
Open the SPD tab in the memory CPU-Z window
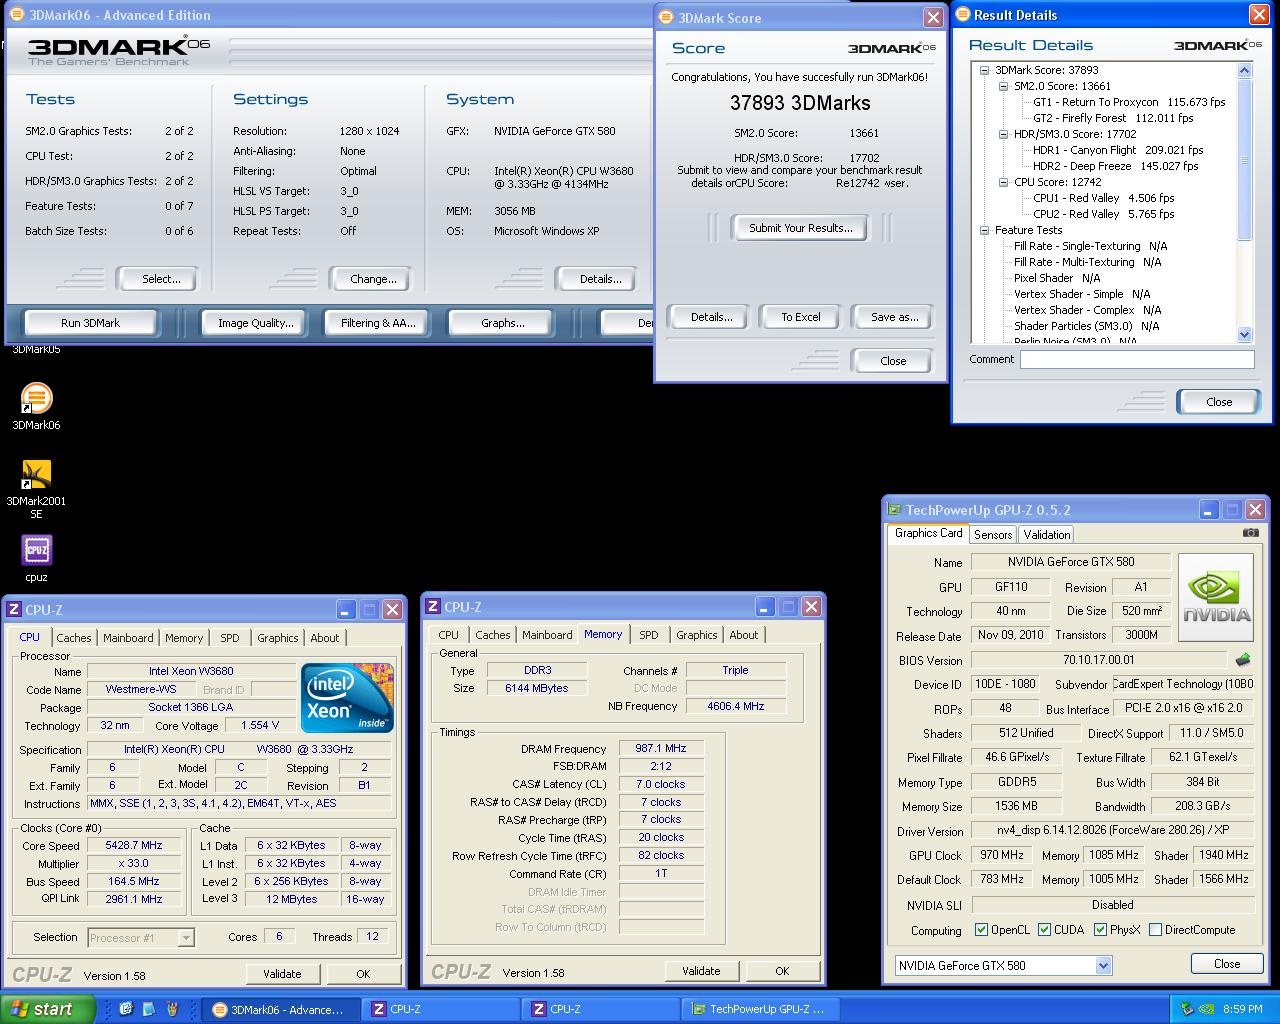(x=648, y=635)
